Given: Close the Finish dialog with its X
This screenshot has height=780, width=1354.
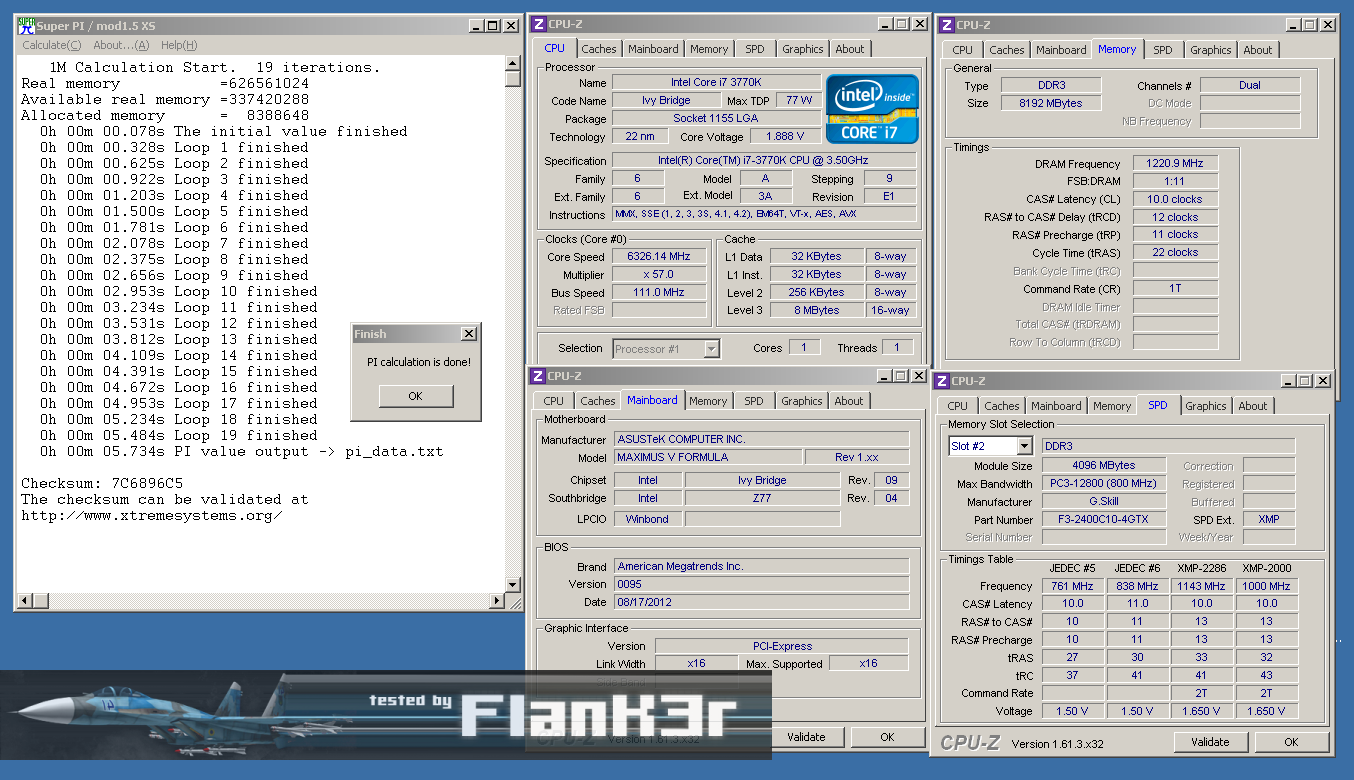Looking at the screenshot, I should [x=468, y=334].
